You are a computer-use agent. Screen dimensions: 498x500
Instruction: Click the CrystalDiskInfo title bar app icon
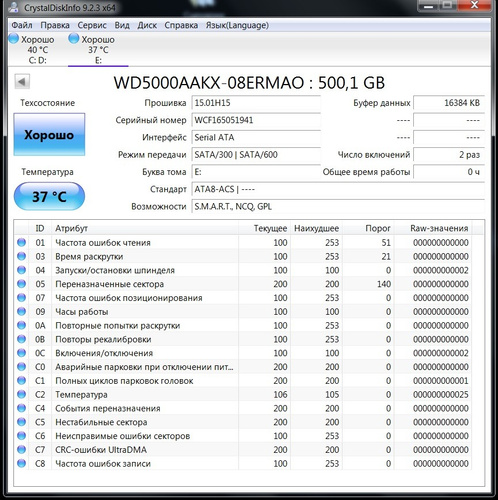pyautogui.click(x=13, y=7)
